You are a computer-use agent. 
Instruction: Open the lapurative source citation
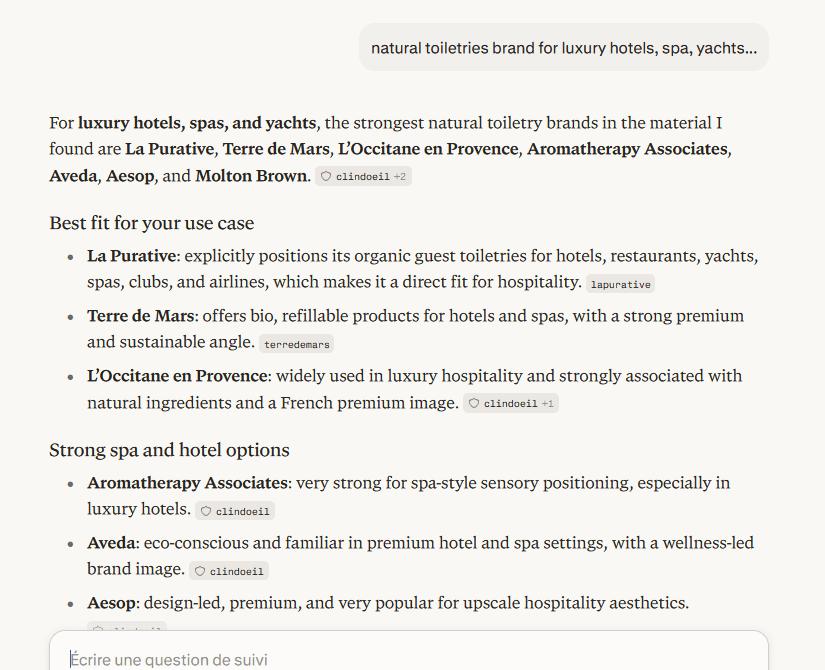(620, 284)
